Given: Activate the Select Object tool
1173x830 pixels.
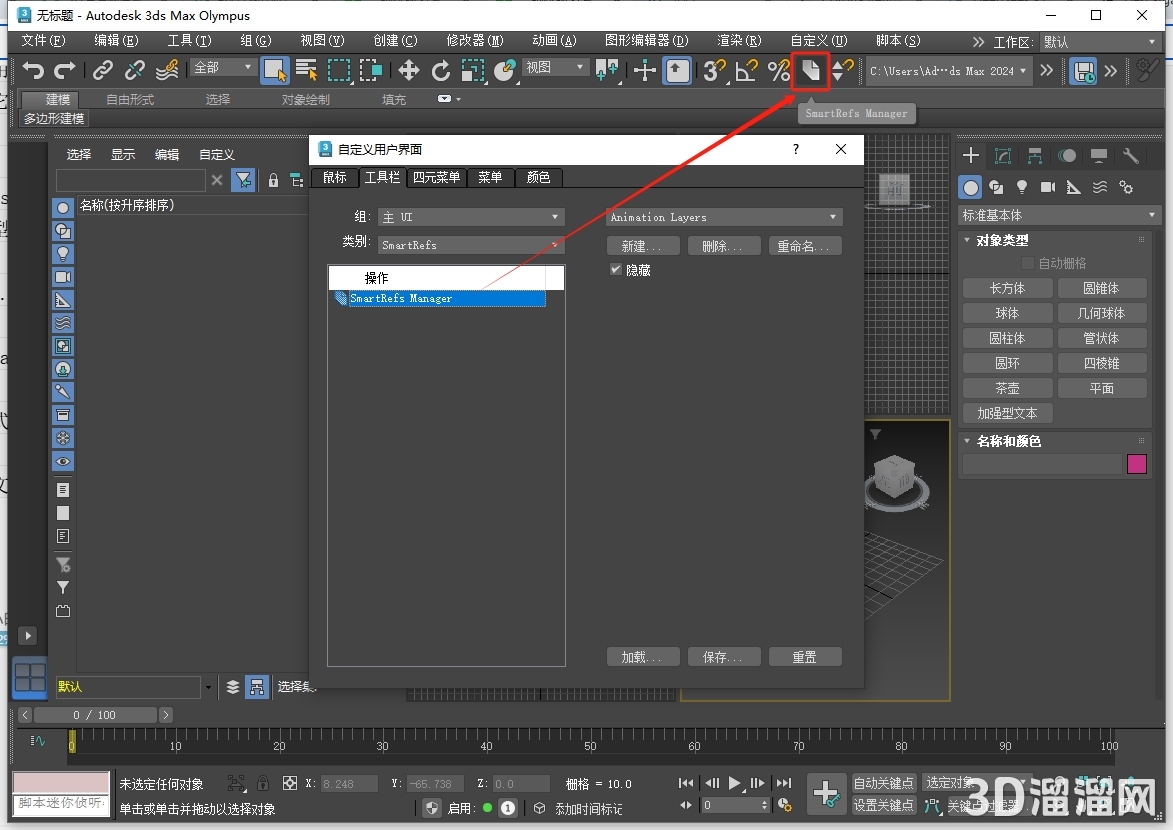Looking at the screenshot, I should (275, 70).
